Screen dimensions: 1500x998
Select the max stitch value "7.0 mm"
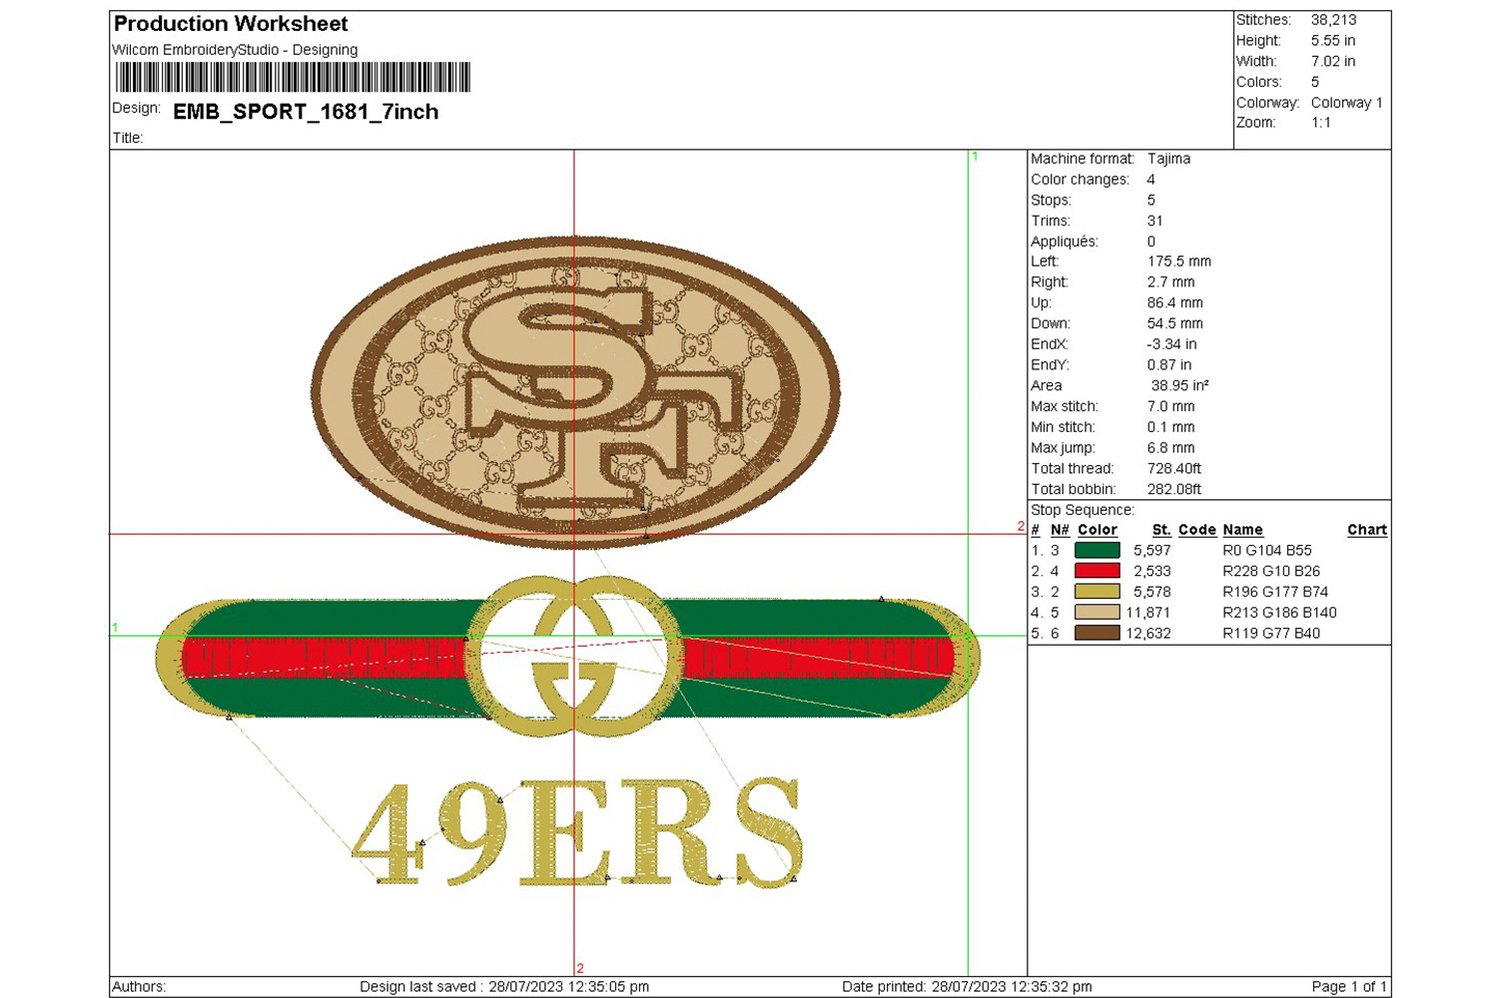[1171, 407]
